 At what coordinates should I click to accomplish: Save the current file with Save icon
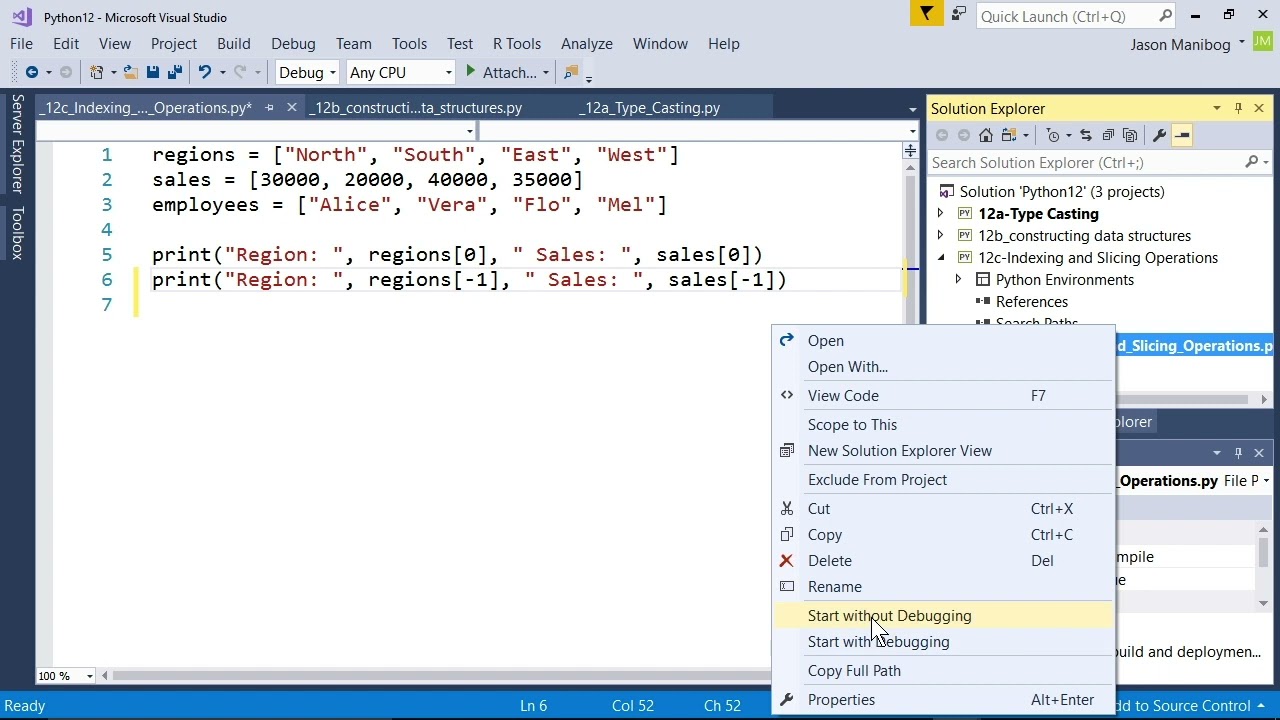(x=153, y=72)
